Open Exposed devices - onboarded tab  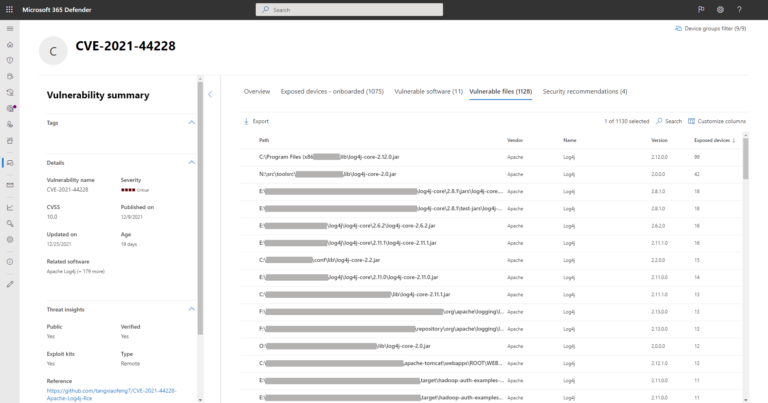click(333, 91)
